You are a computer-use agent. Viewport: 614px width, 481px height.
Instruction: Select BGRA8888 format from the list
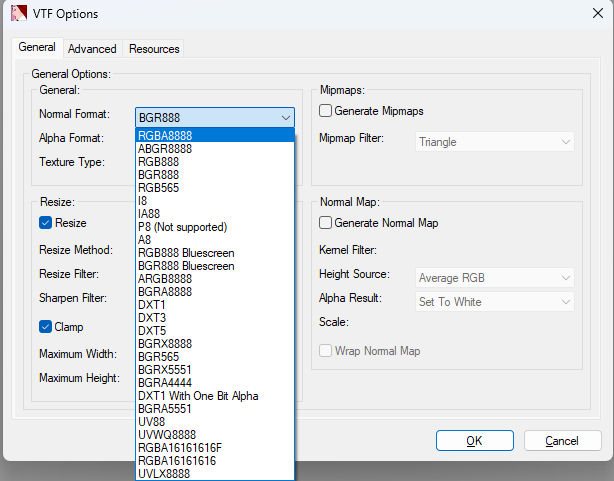pos(165,292)
